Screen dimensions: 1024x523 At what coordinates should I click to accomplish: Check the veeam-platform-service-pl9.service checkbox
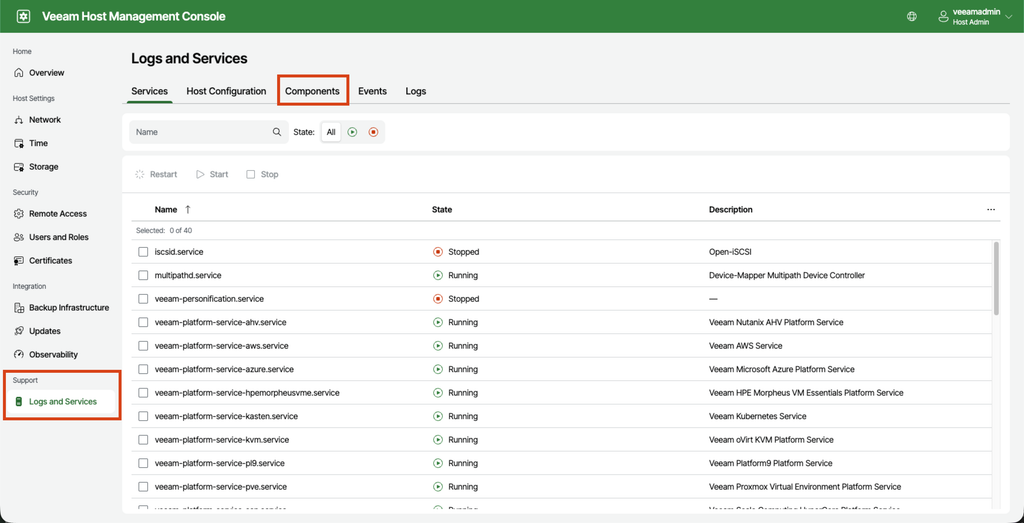tap(143, 464)
